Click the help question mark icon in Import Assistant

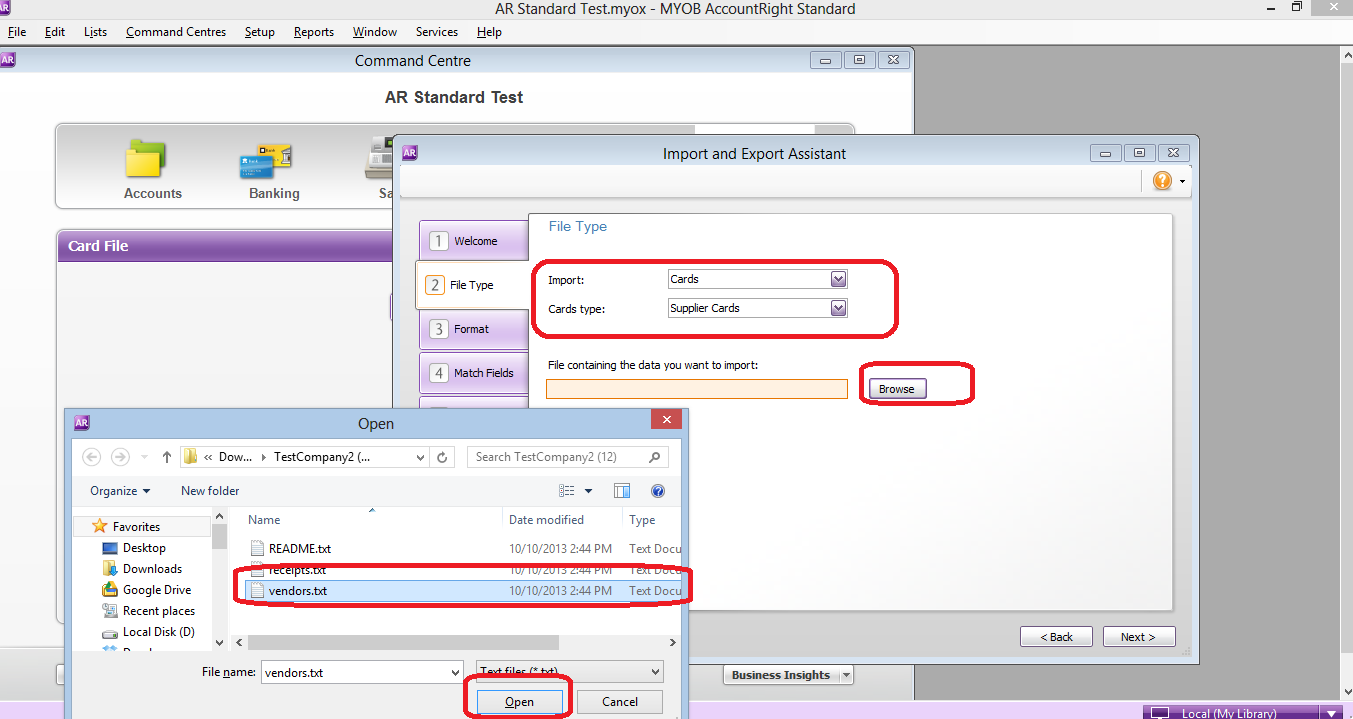[x=1162, y=180]
